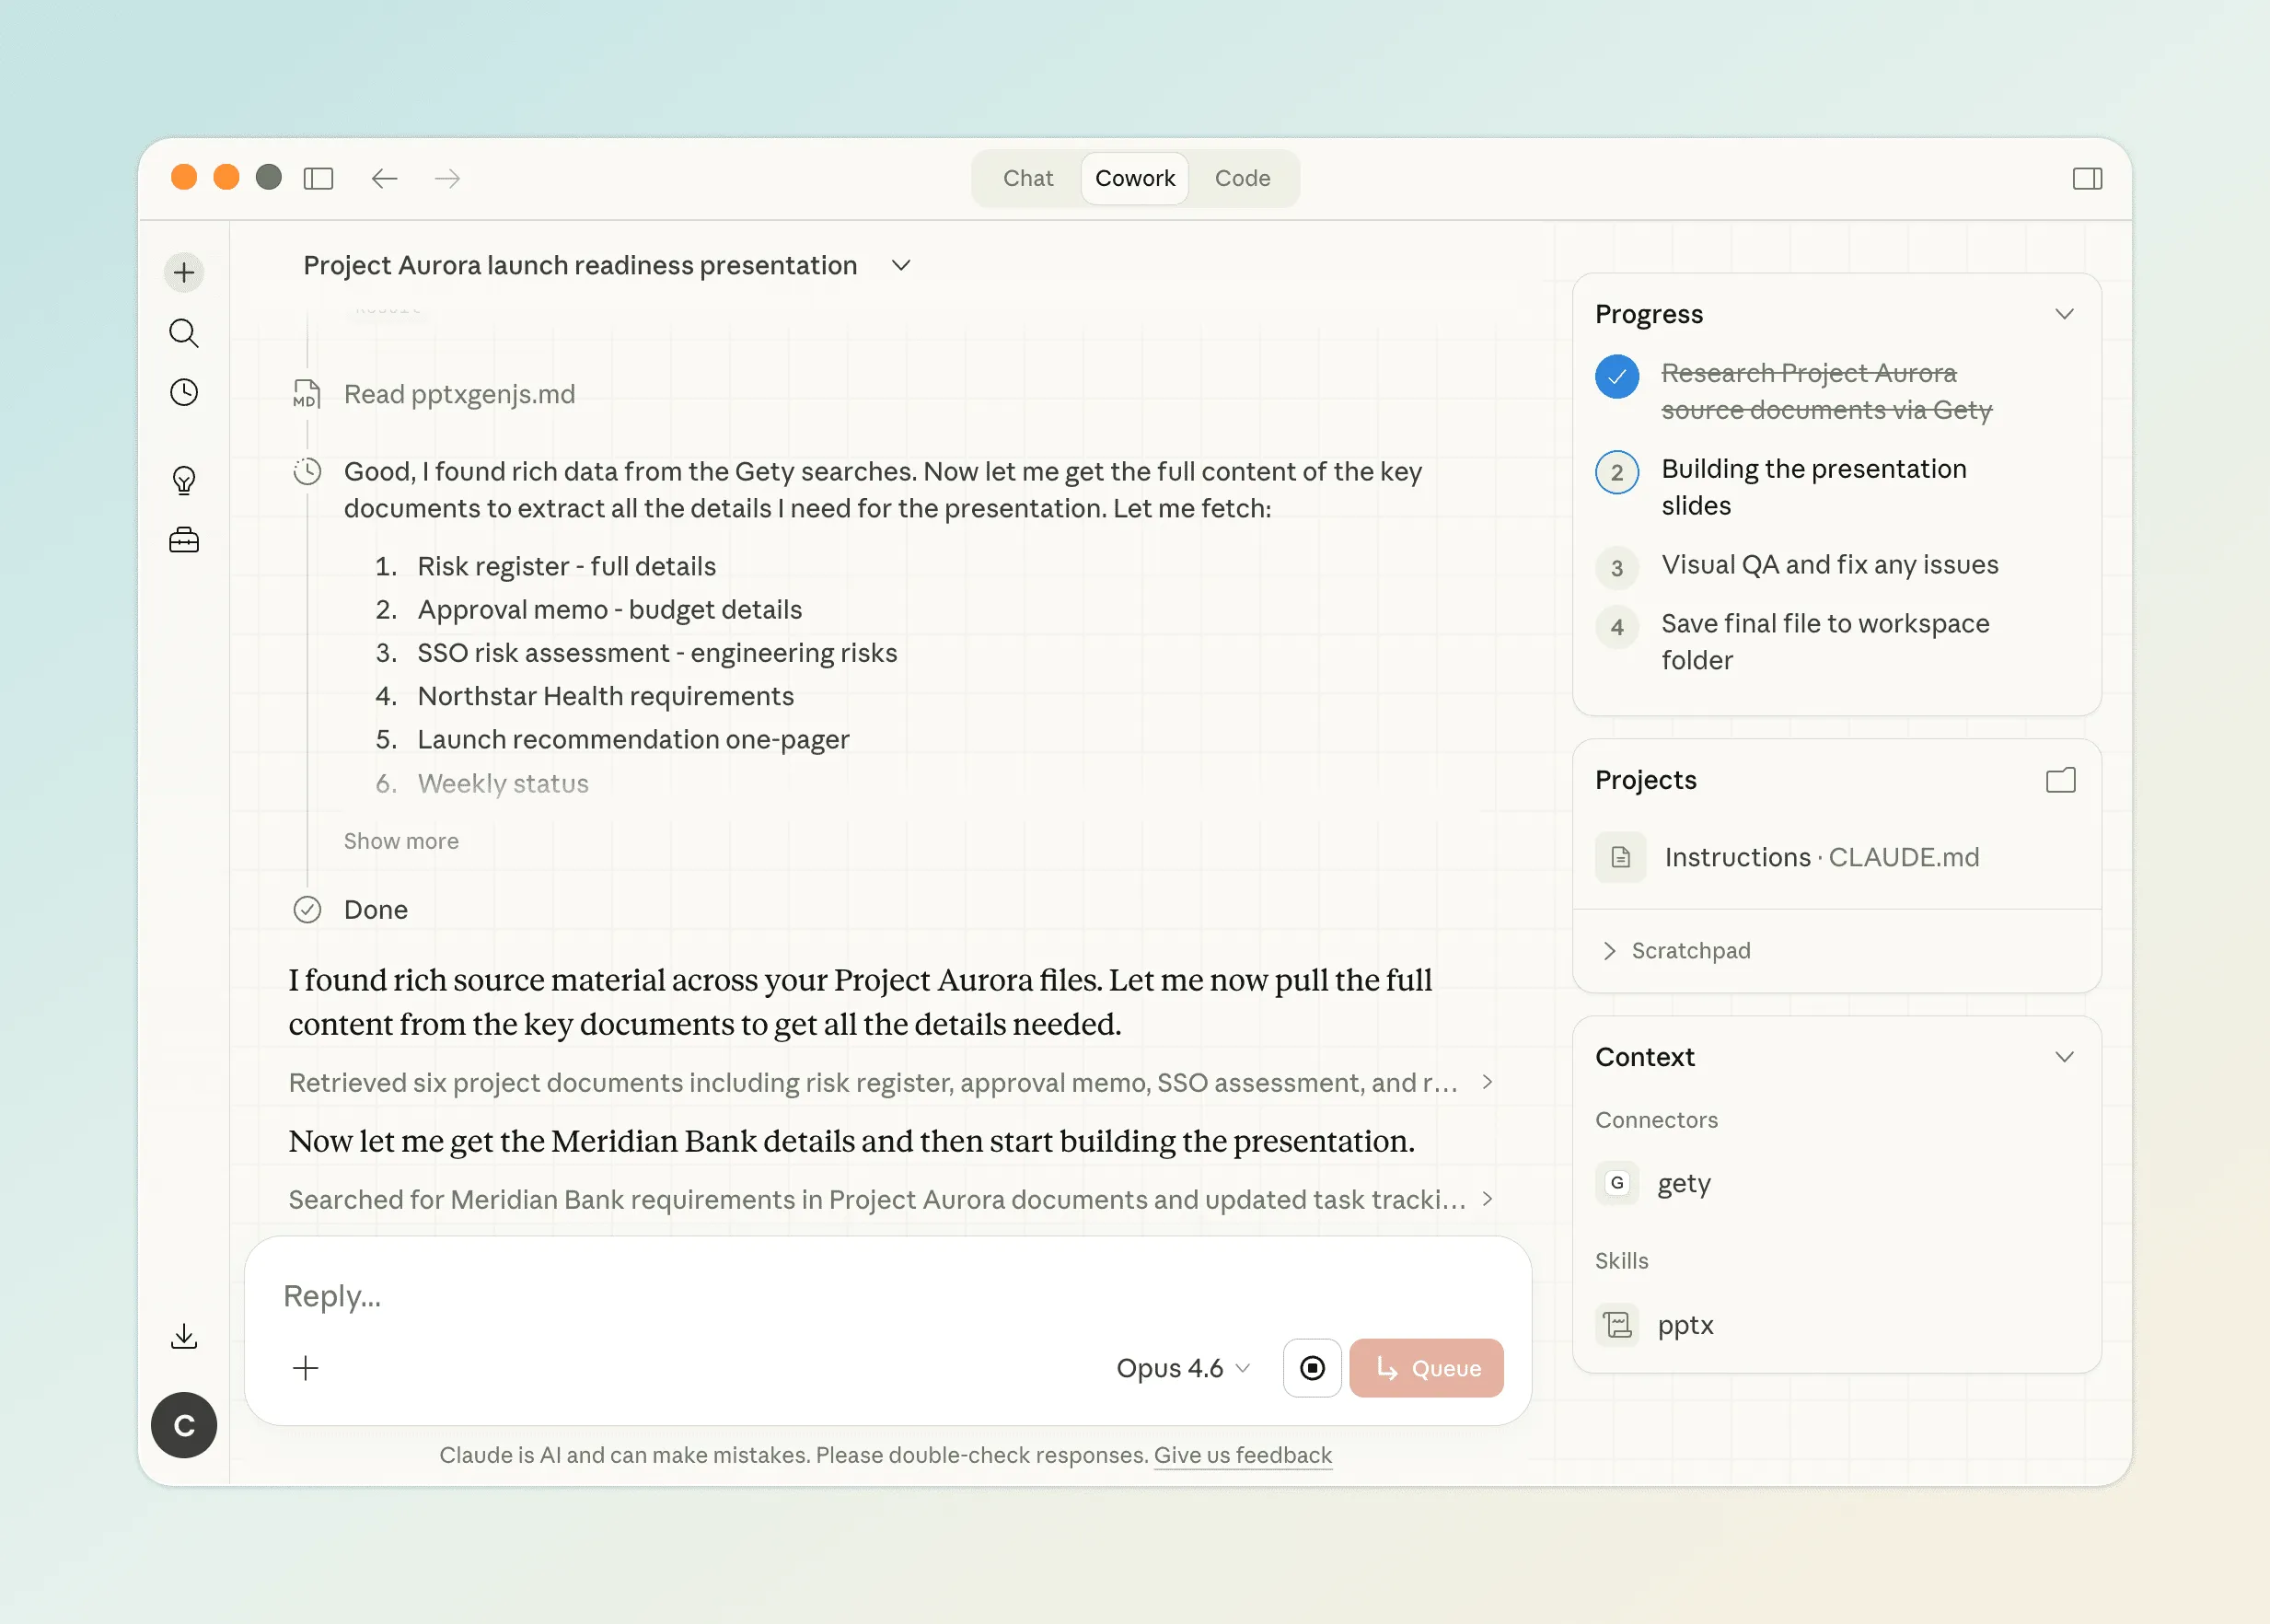
Task: Select step 3 Visual QA and fix issues
Action: [1829, 565]
